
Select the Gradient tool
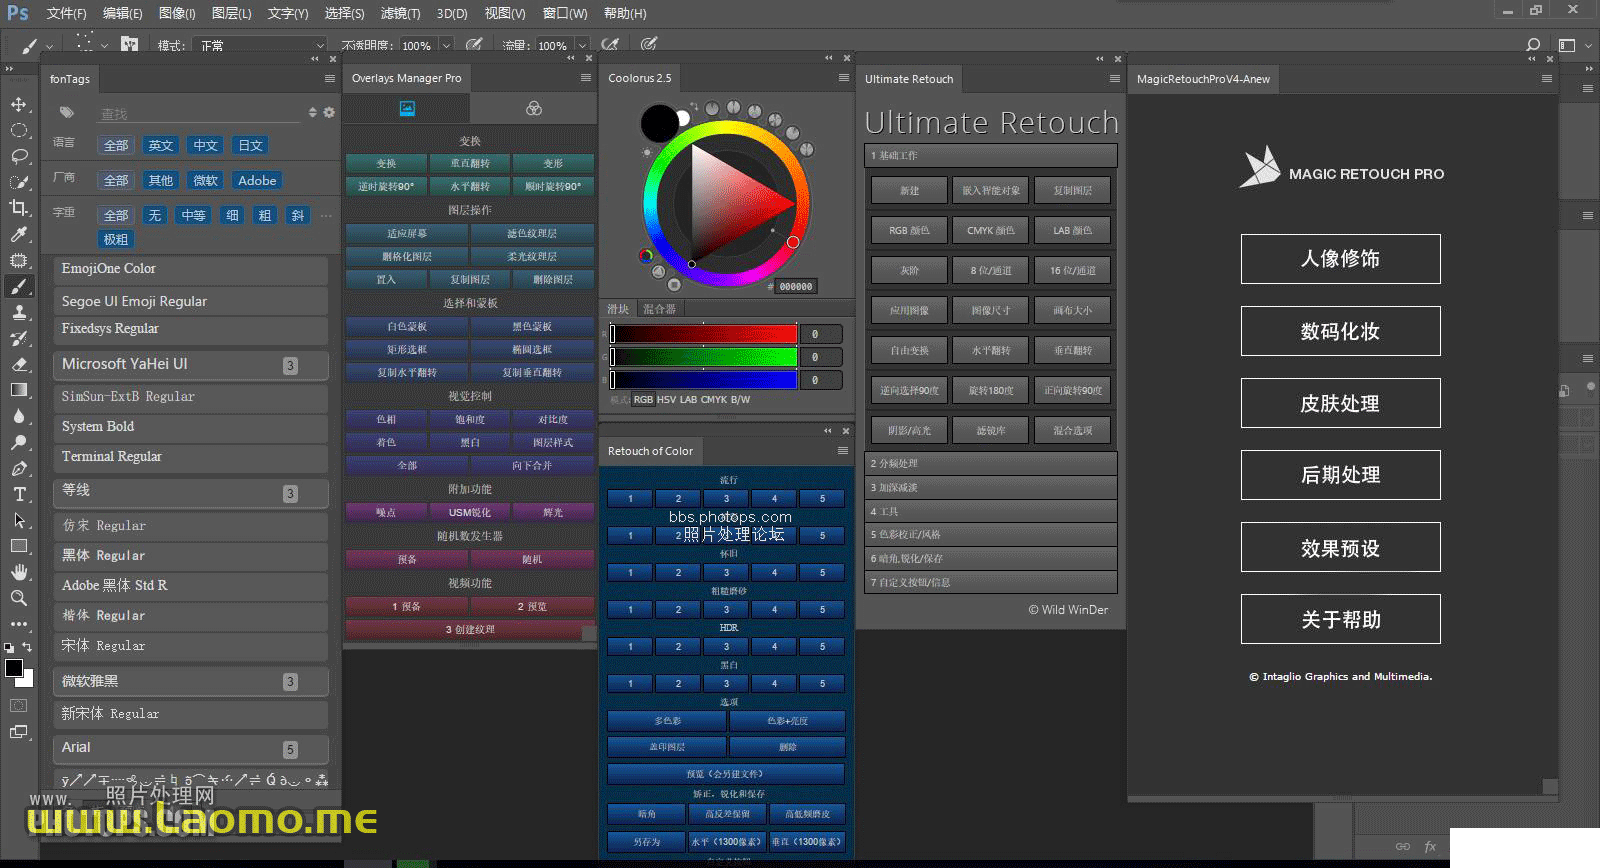tap(18, 390)
